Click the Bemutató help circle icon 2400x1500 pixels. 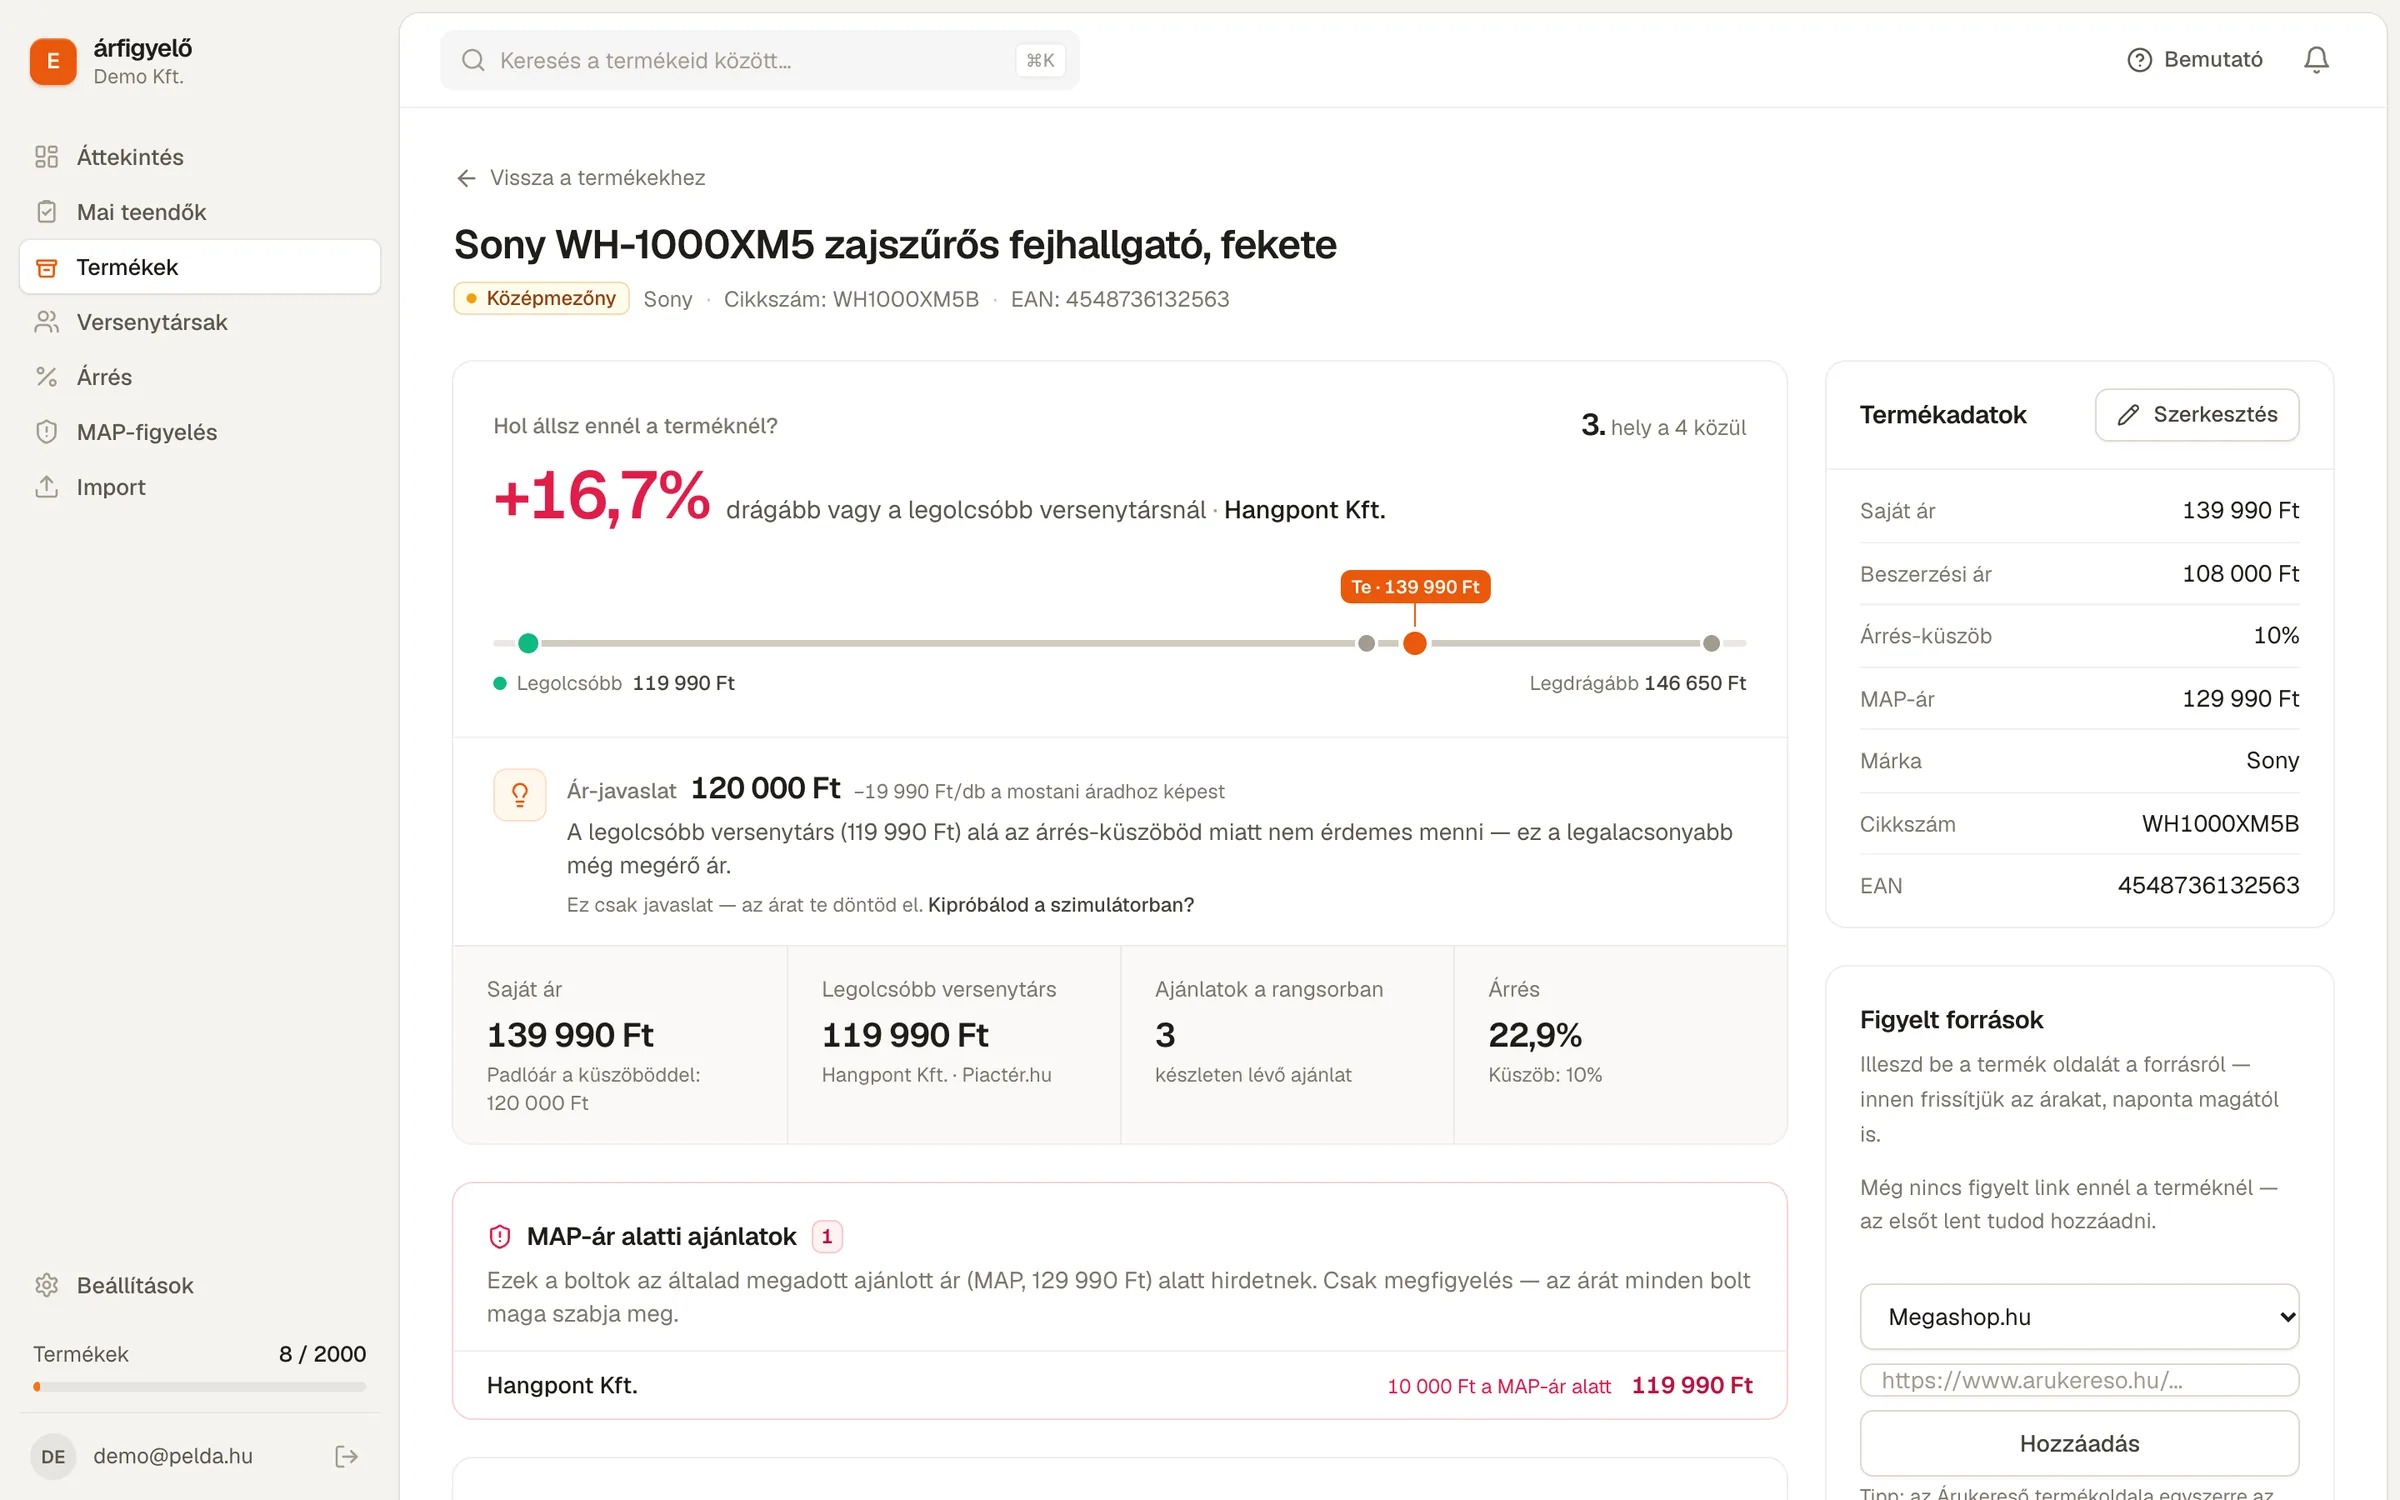(2139, 60)
